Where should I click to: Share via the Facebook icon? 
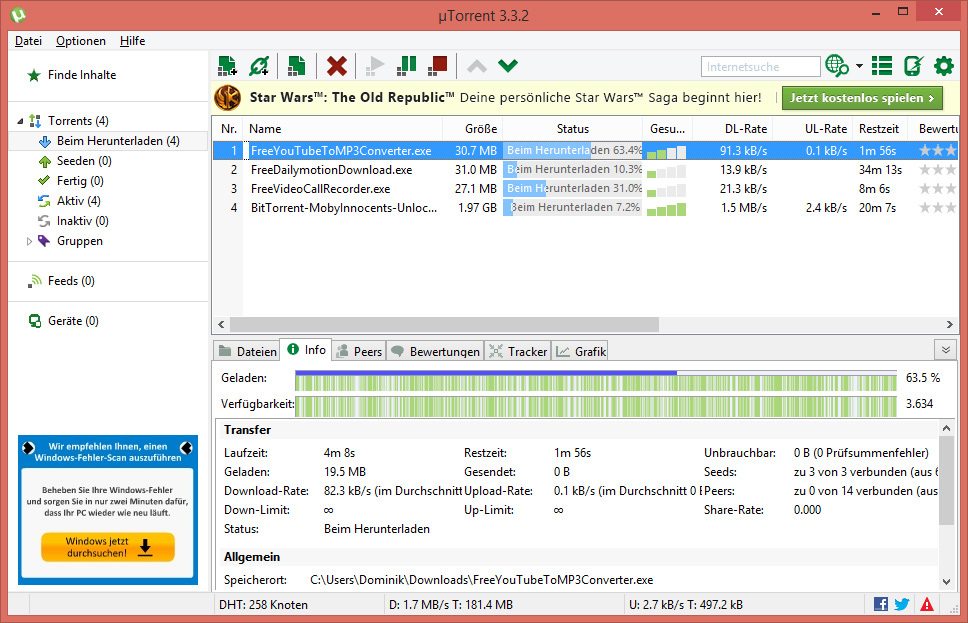(x=879, y=603)
